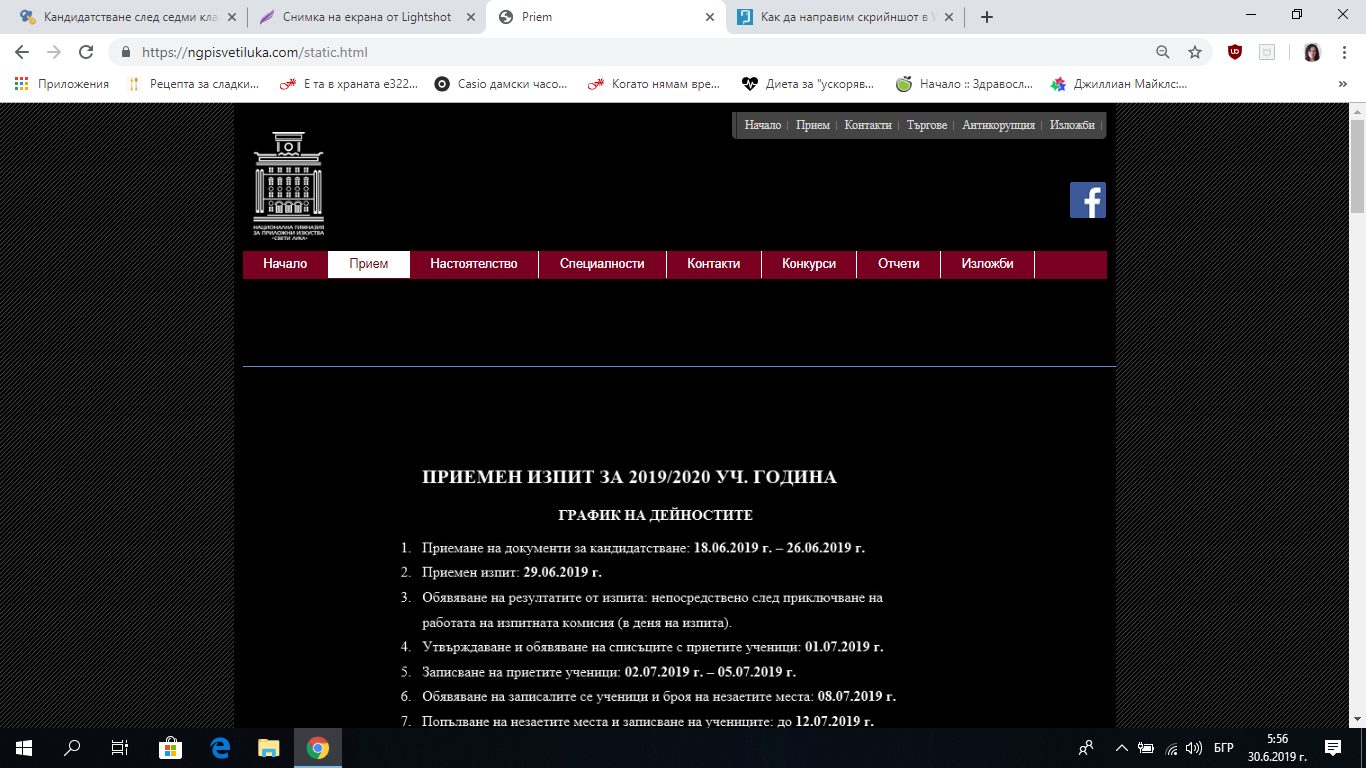Open the Приложения apps shortcut

(62, 84)
